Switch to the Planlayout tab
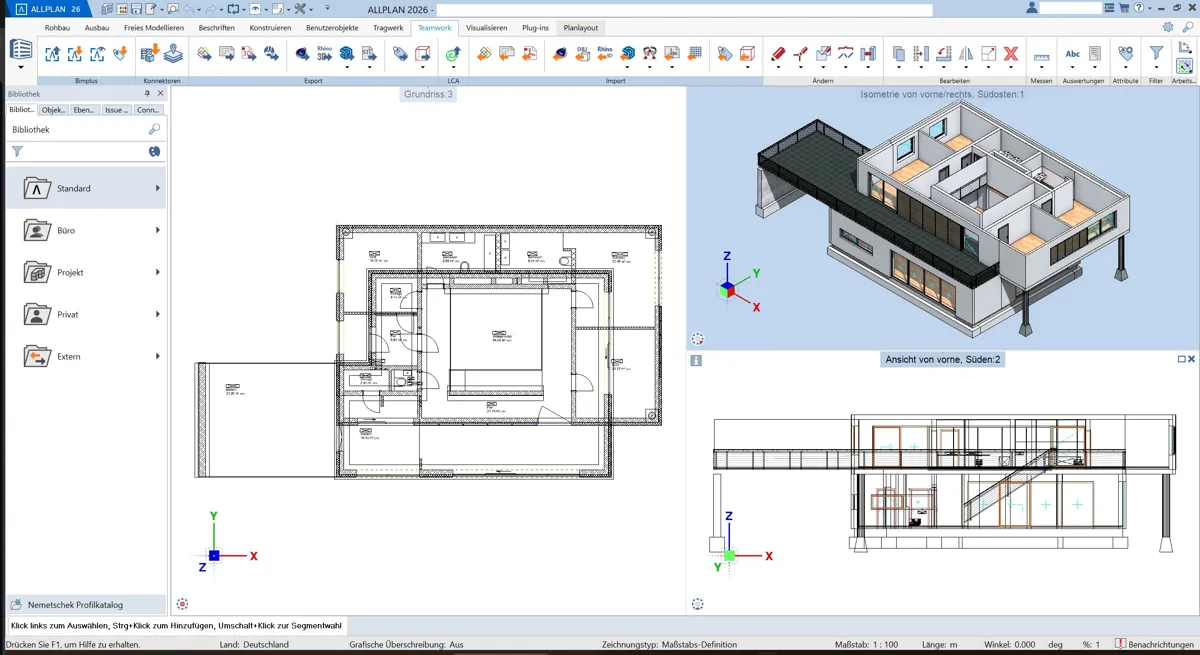1200x655 pixels. [x=581, y=28]
